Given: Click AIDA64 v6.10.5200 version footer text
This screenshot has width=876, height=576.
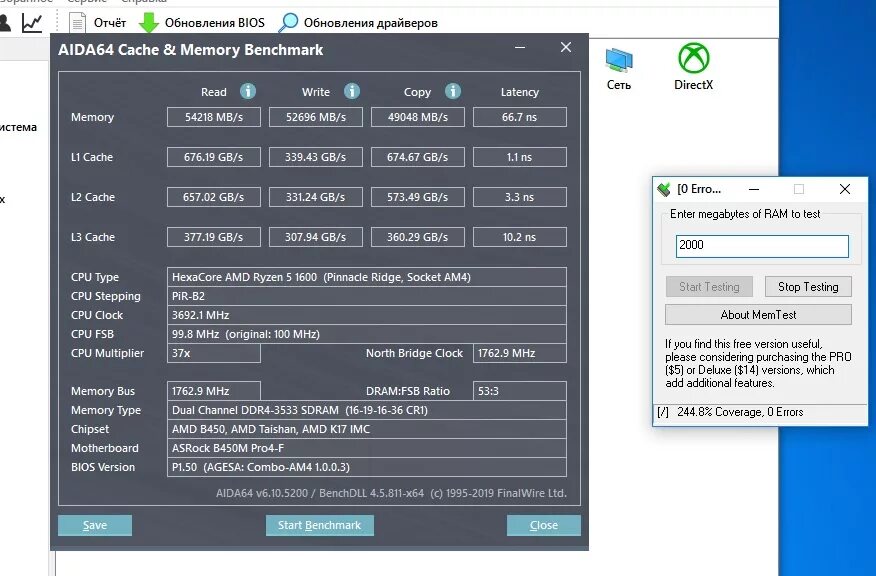Looking at the screenshot, I should 391,493.
